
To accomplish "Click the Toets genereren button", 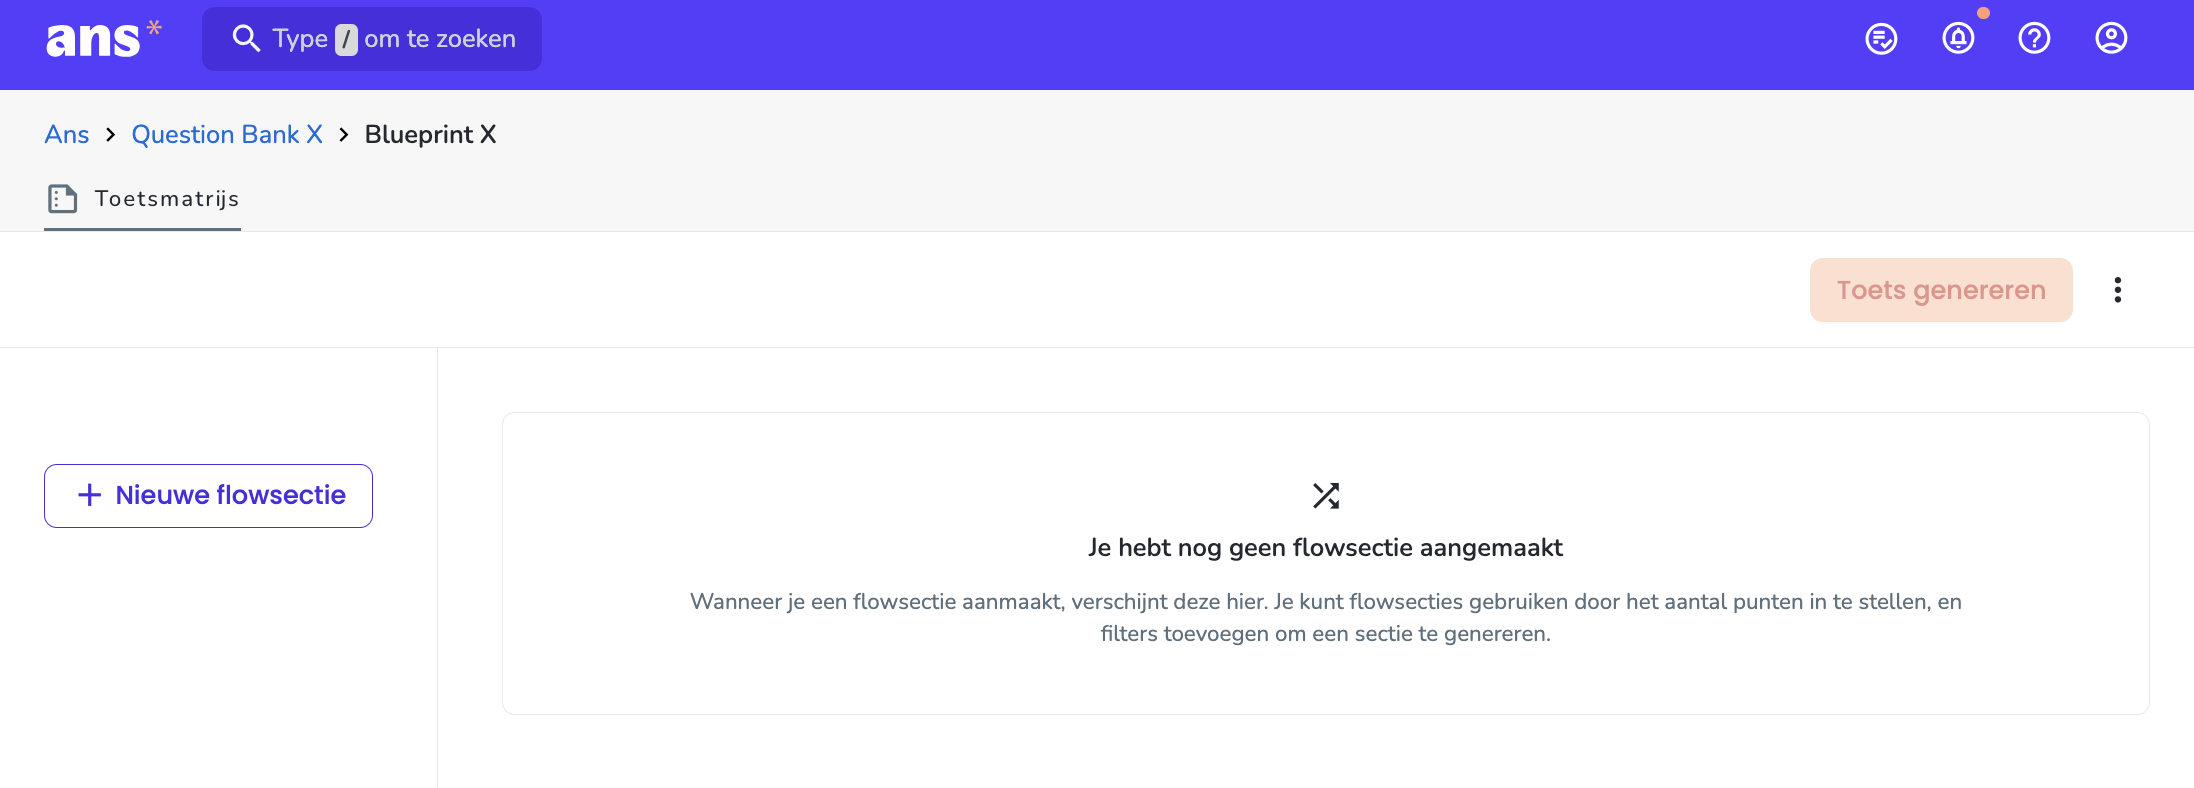I will [1941, 290].
